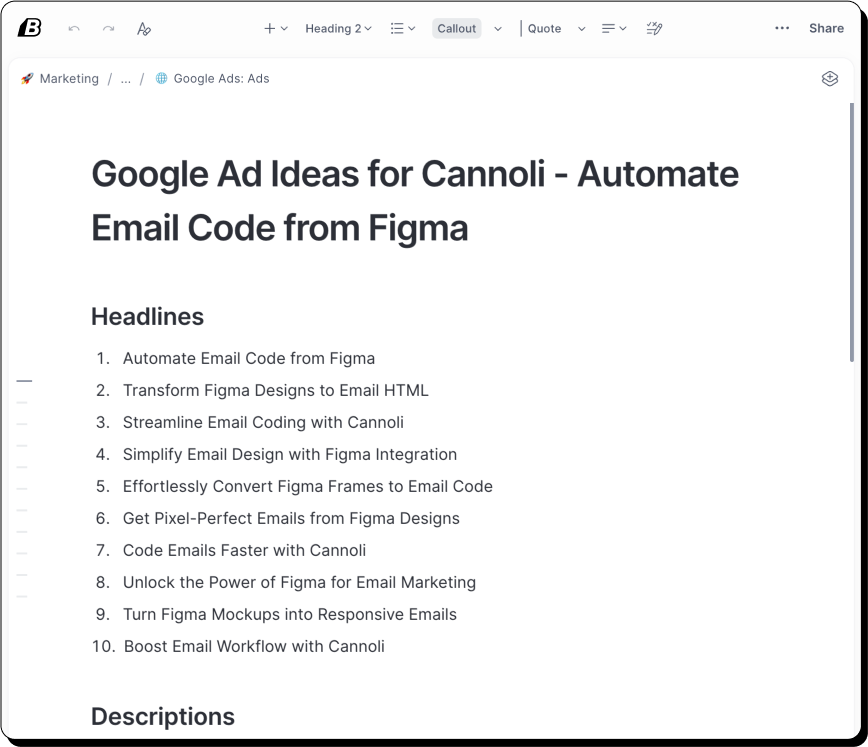Open the chevron beside Quote
The height and width of the screenshot is (747, 868).
pos(582,28)
